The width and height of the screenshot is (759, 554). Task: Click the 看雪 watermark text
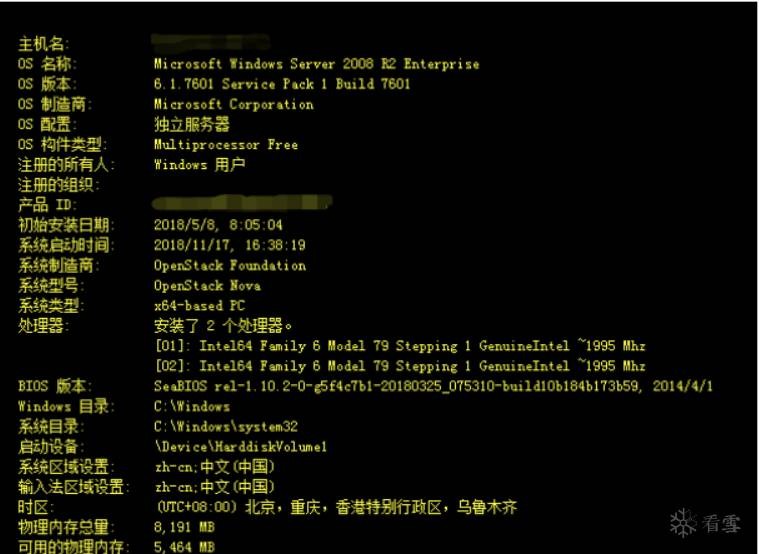(718, 521)
